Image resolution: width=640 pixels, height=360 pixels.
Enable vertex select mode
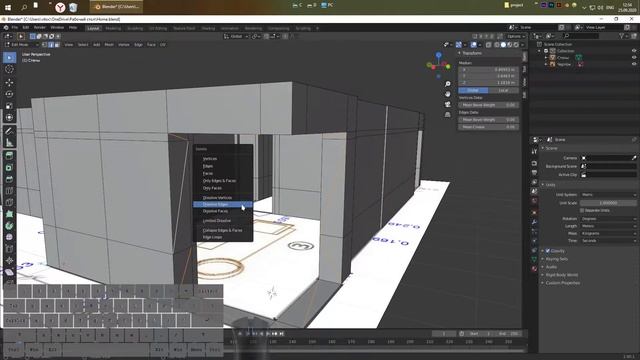click(x=45, y=45)
